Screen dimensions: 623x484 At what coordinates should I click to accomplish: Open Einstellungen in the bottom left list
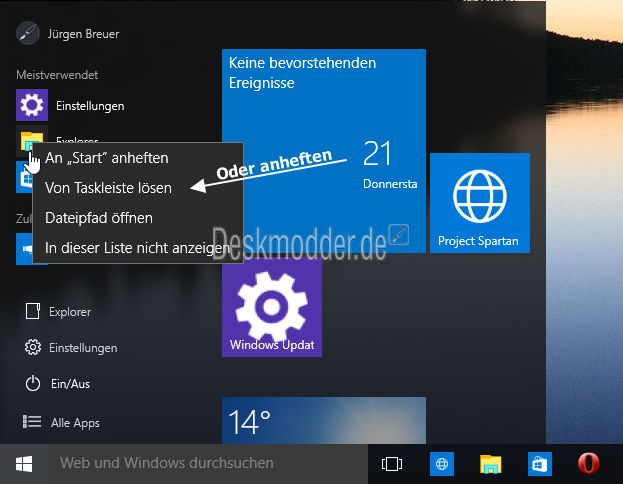[x=71, y=348]
